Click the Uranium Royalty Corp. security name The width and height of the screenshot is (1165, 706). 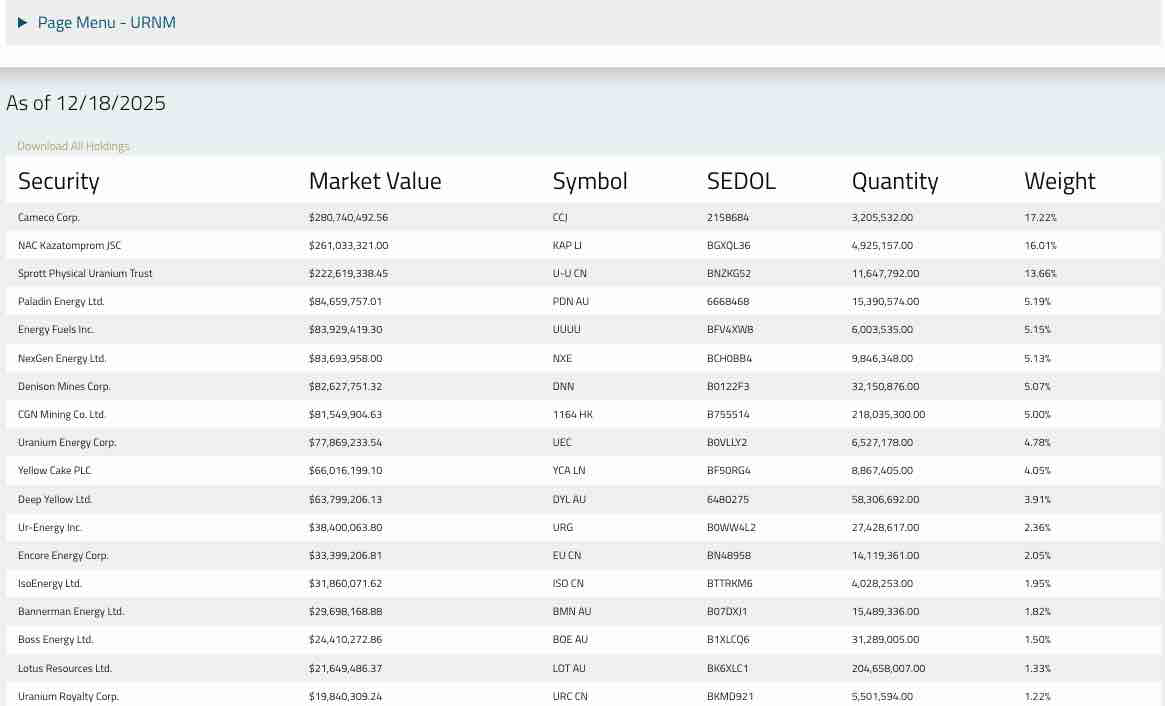click(68, 696)
